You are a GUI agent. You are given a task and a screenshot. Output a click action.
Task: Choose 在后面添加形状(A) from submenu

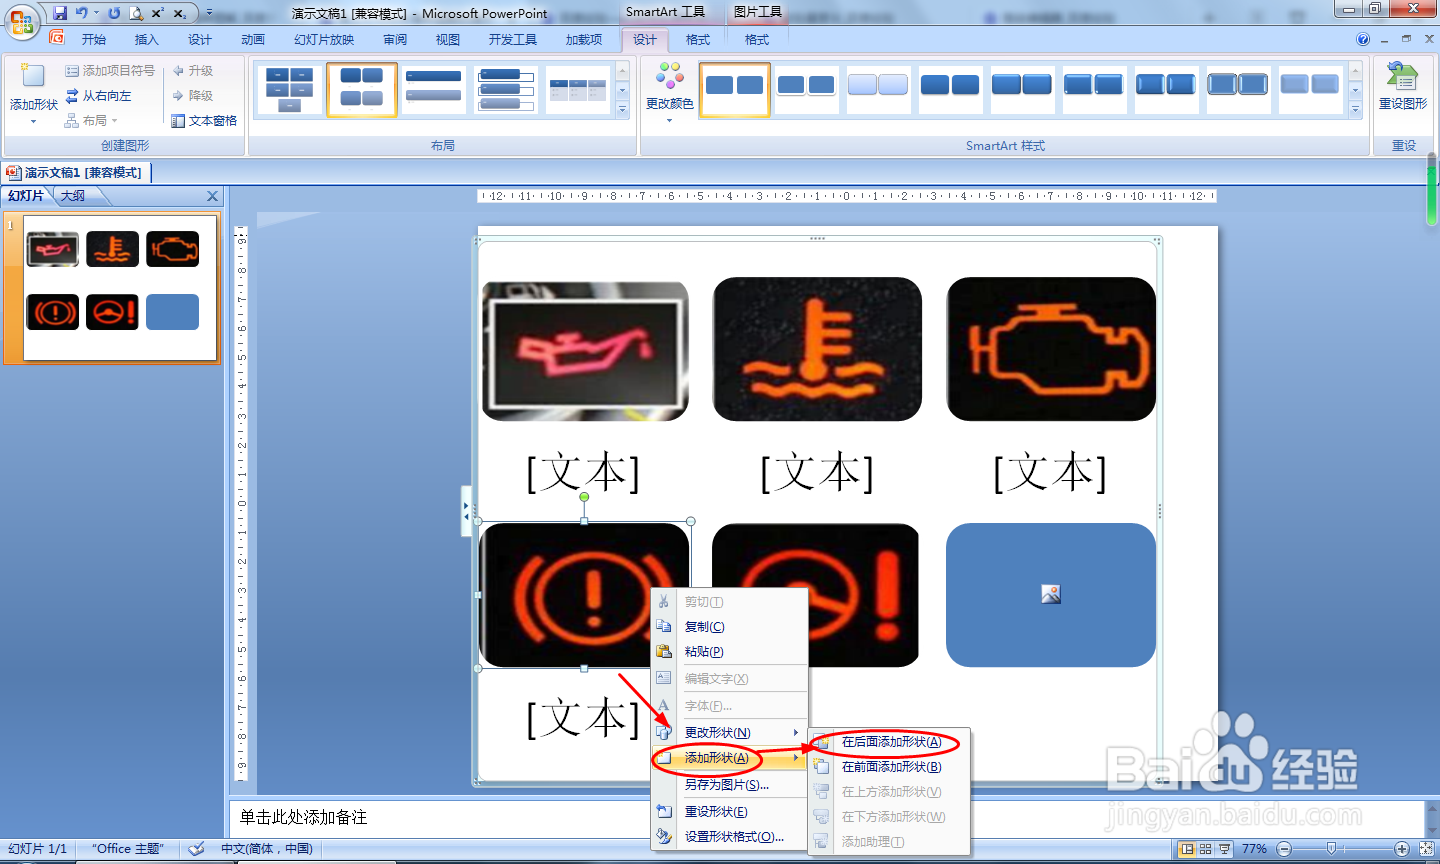(890, 742)
